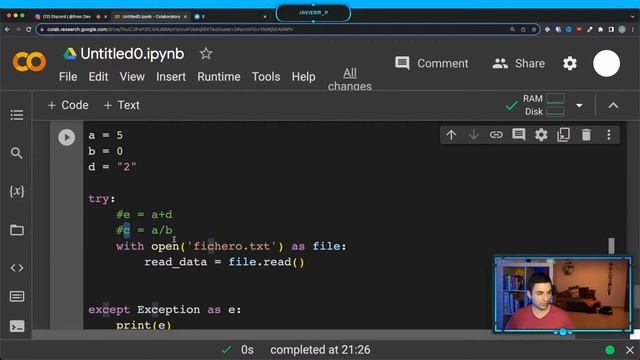The width and height of the screenshot is (640, 360).
Task: Open the Tools menu
Action: coord(266,77)
